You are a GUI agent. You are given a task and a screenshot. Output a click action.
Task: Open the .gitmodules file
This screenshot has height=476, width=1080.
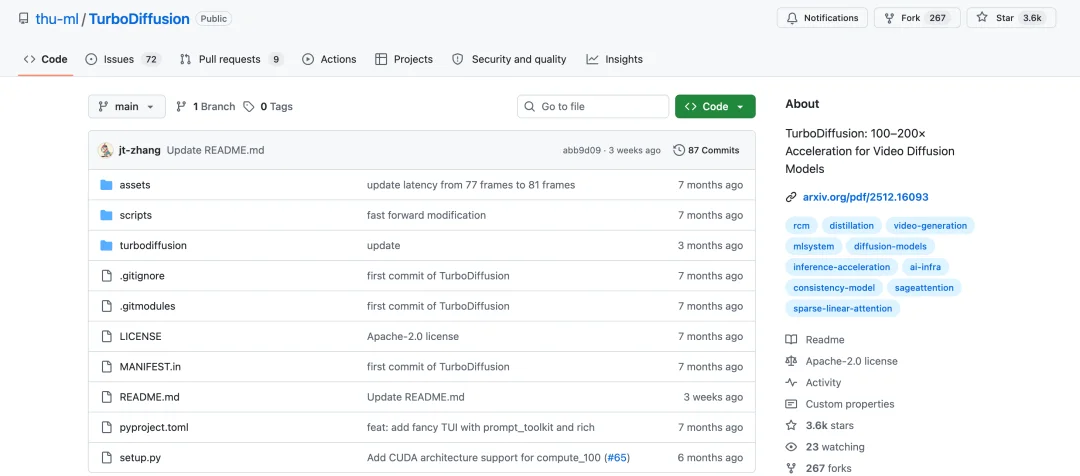pos(147,306)
